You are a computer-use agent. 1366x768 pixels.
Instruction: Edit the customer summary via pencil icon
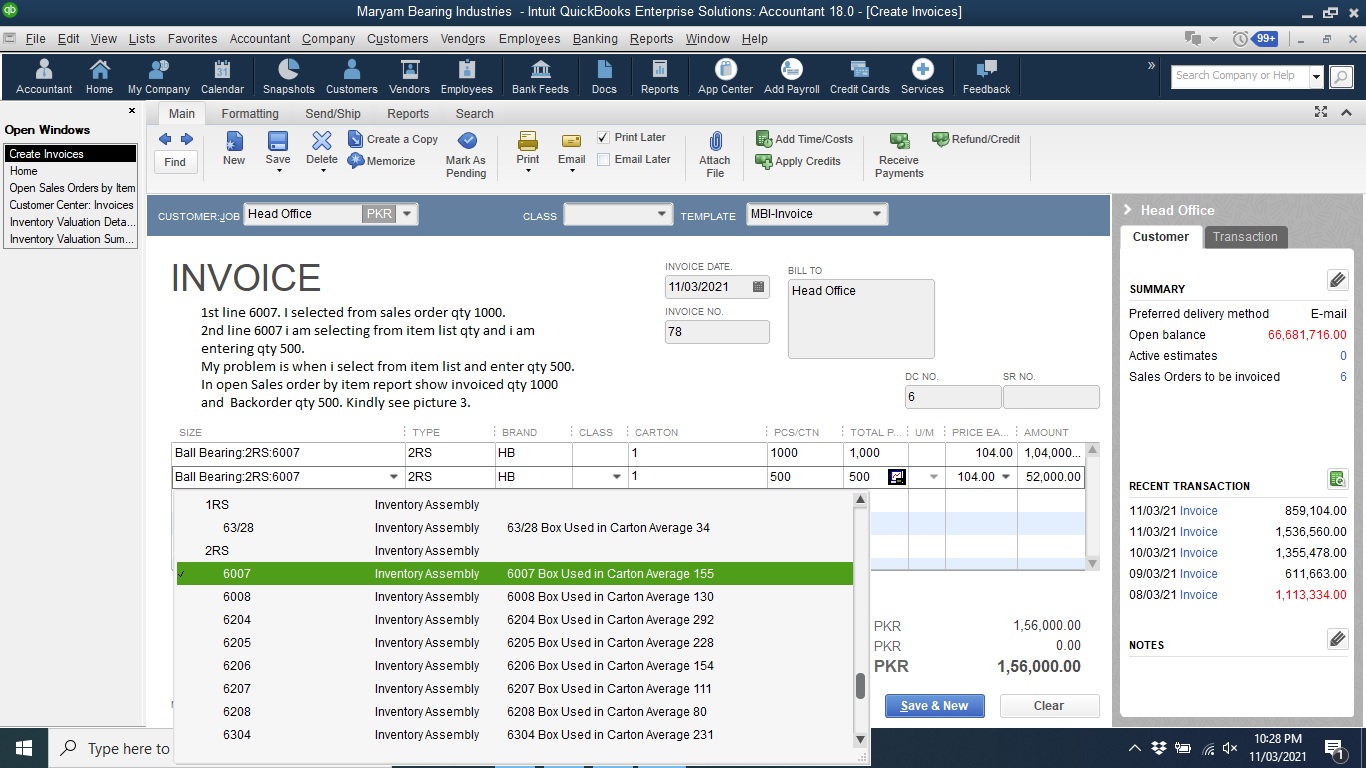coord(1337,280)
